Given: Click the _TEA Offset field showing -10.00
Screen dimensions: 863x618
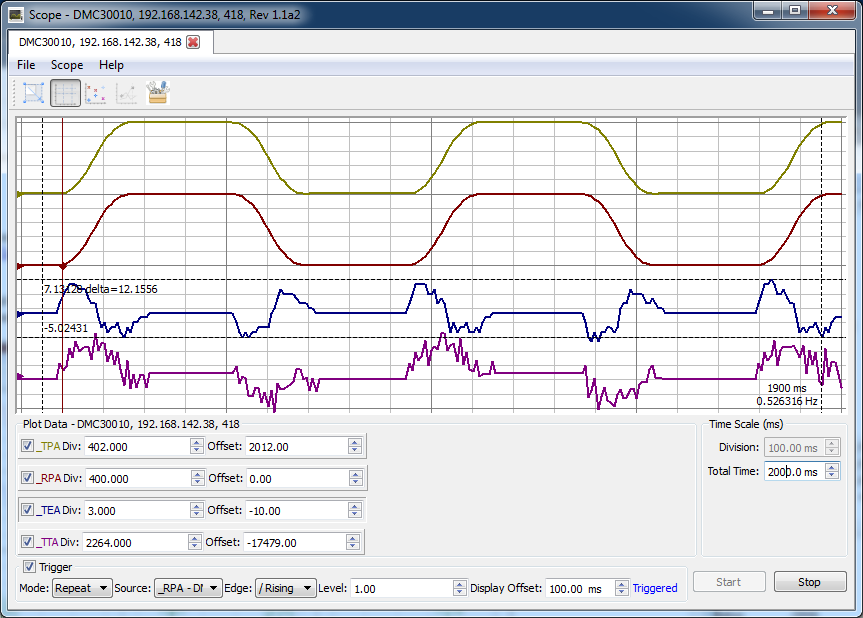Looking at the screenshot, I should (297, 510).
